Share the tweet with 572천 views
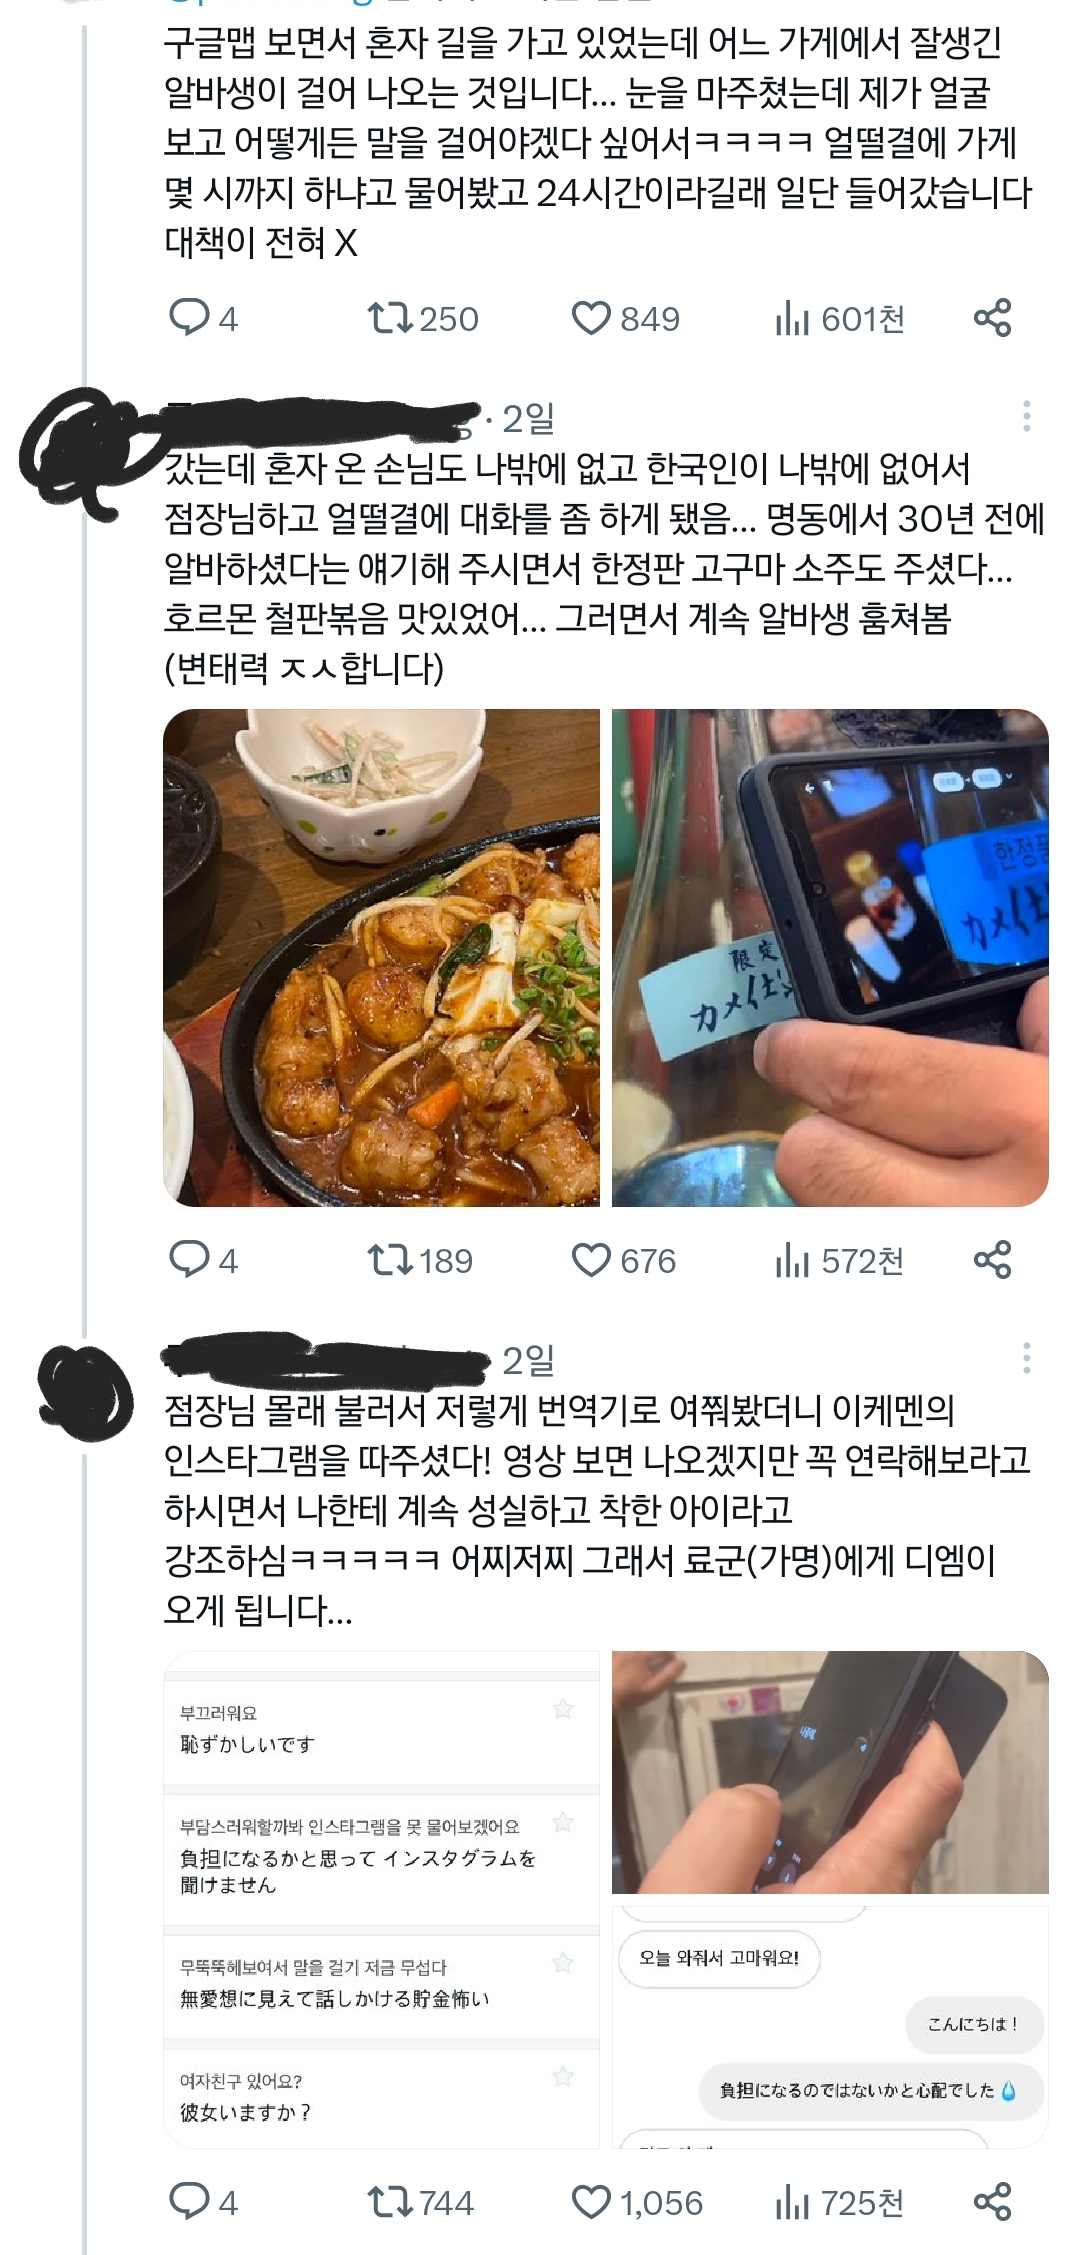This screenshot has height=2255, width=1080. 992,1259
